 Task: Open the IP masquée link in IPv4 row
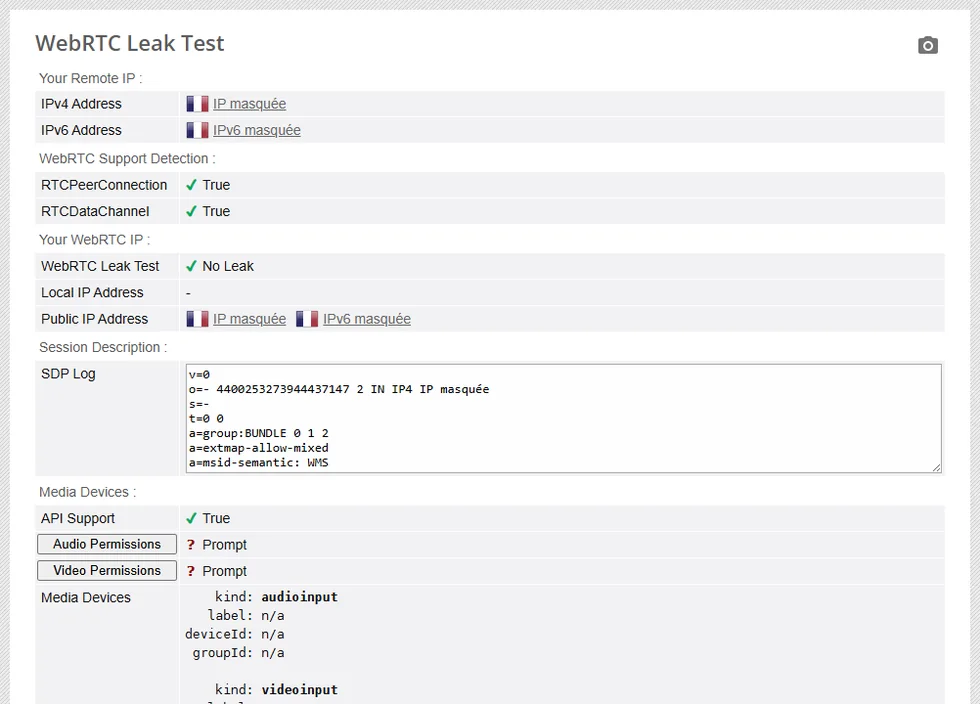[x=249, y=104]
